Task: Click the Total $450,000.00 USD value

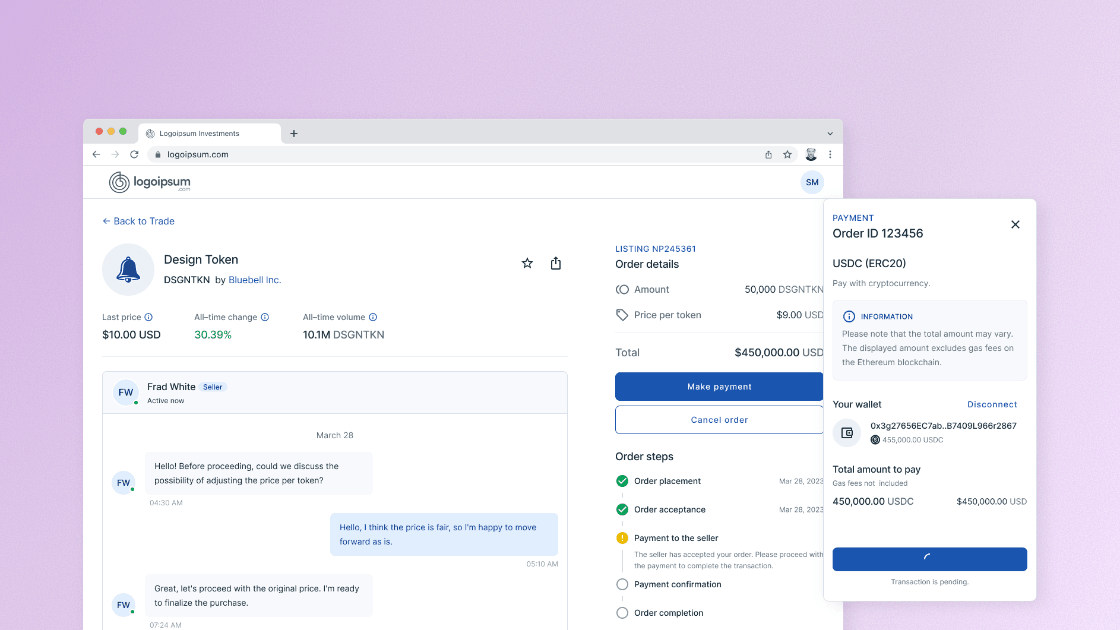Action: (779, 352)
